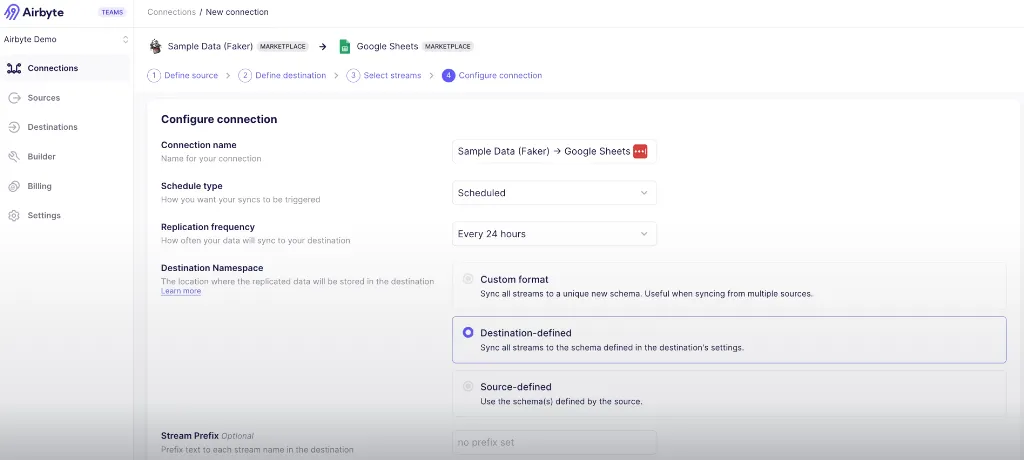1024x460 pixels.
Task: Open the Destinations sidebar icon
Action: [14, 127]
